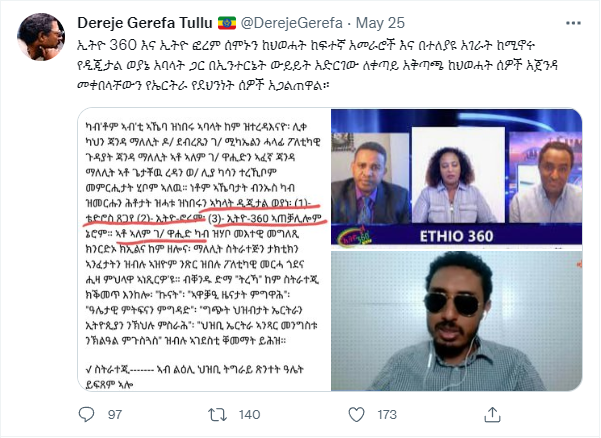Viewport: 601px width, 438px height.
Task: Open the three-dot more options menu
Action: pos(573,23)
